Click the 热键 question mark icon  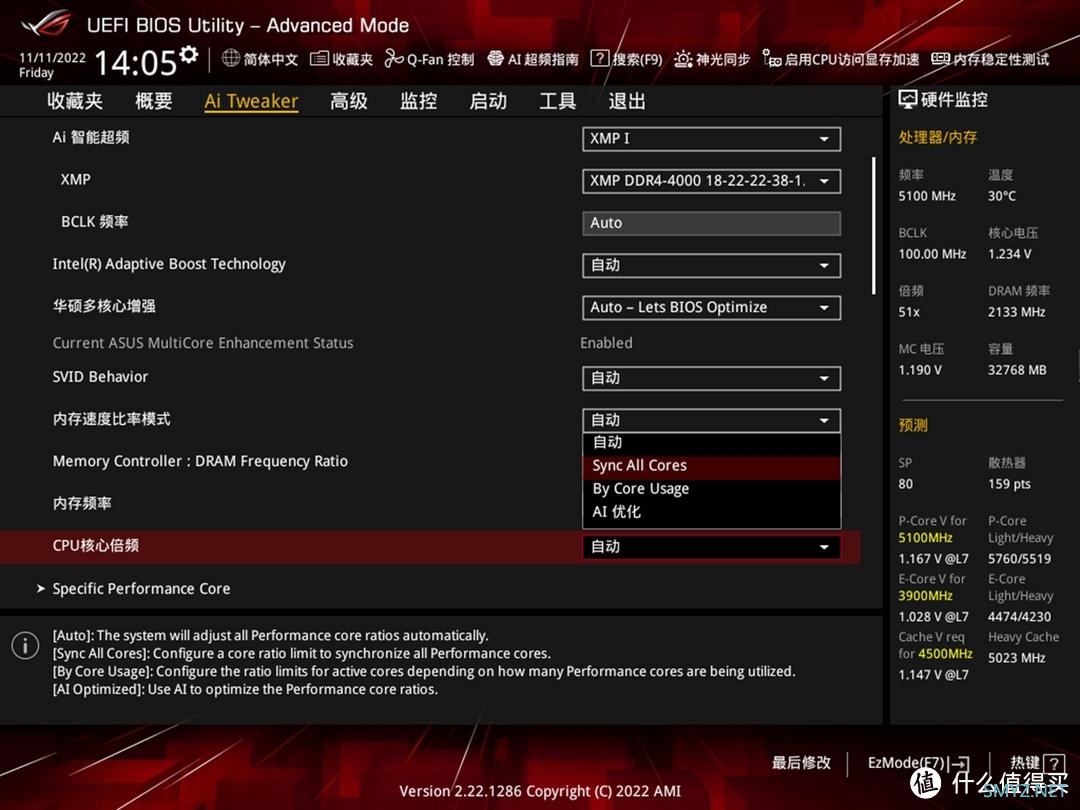pos(1054,762)
